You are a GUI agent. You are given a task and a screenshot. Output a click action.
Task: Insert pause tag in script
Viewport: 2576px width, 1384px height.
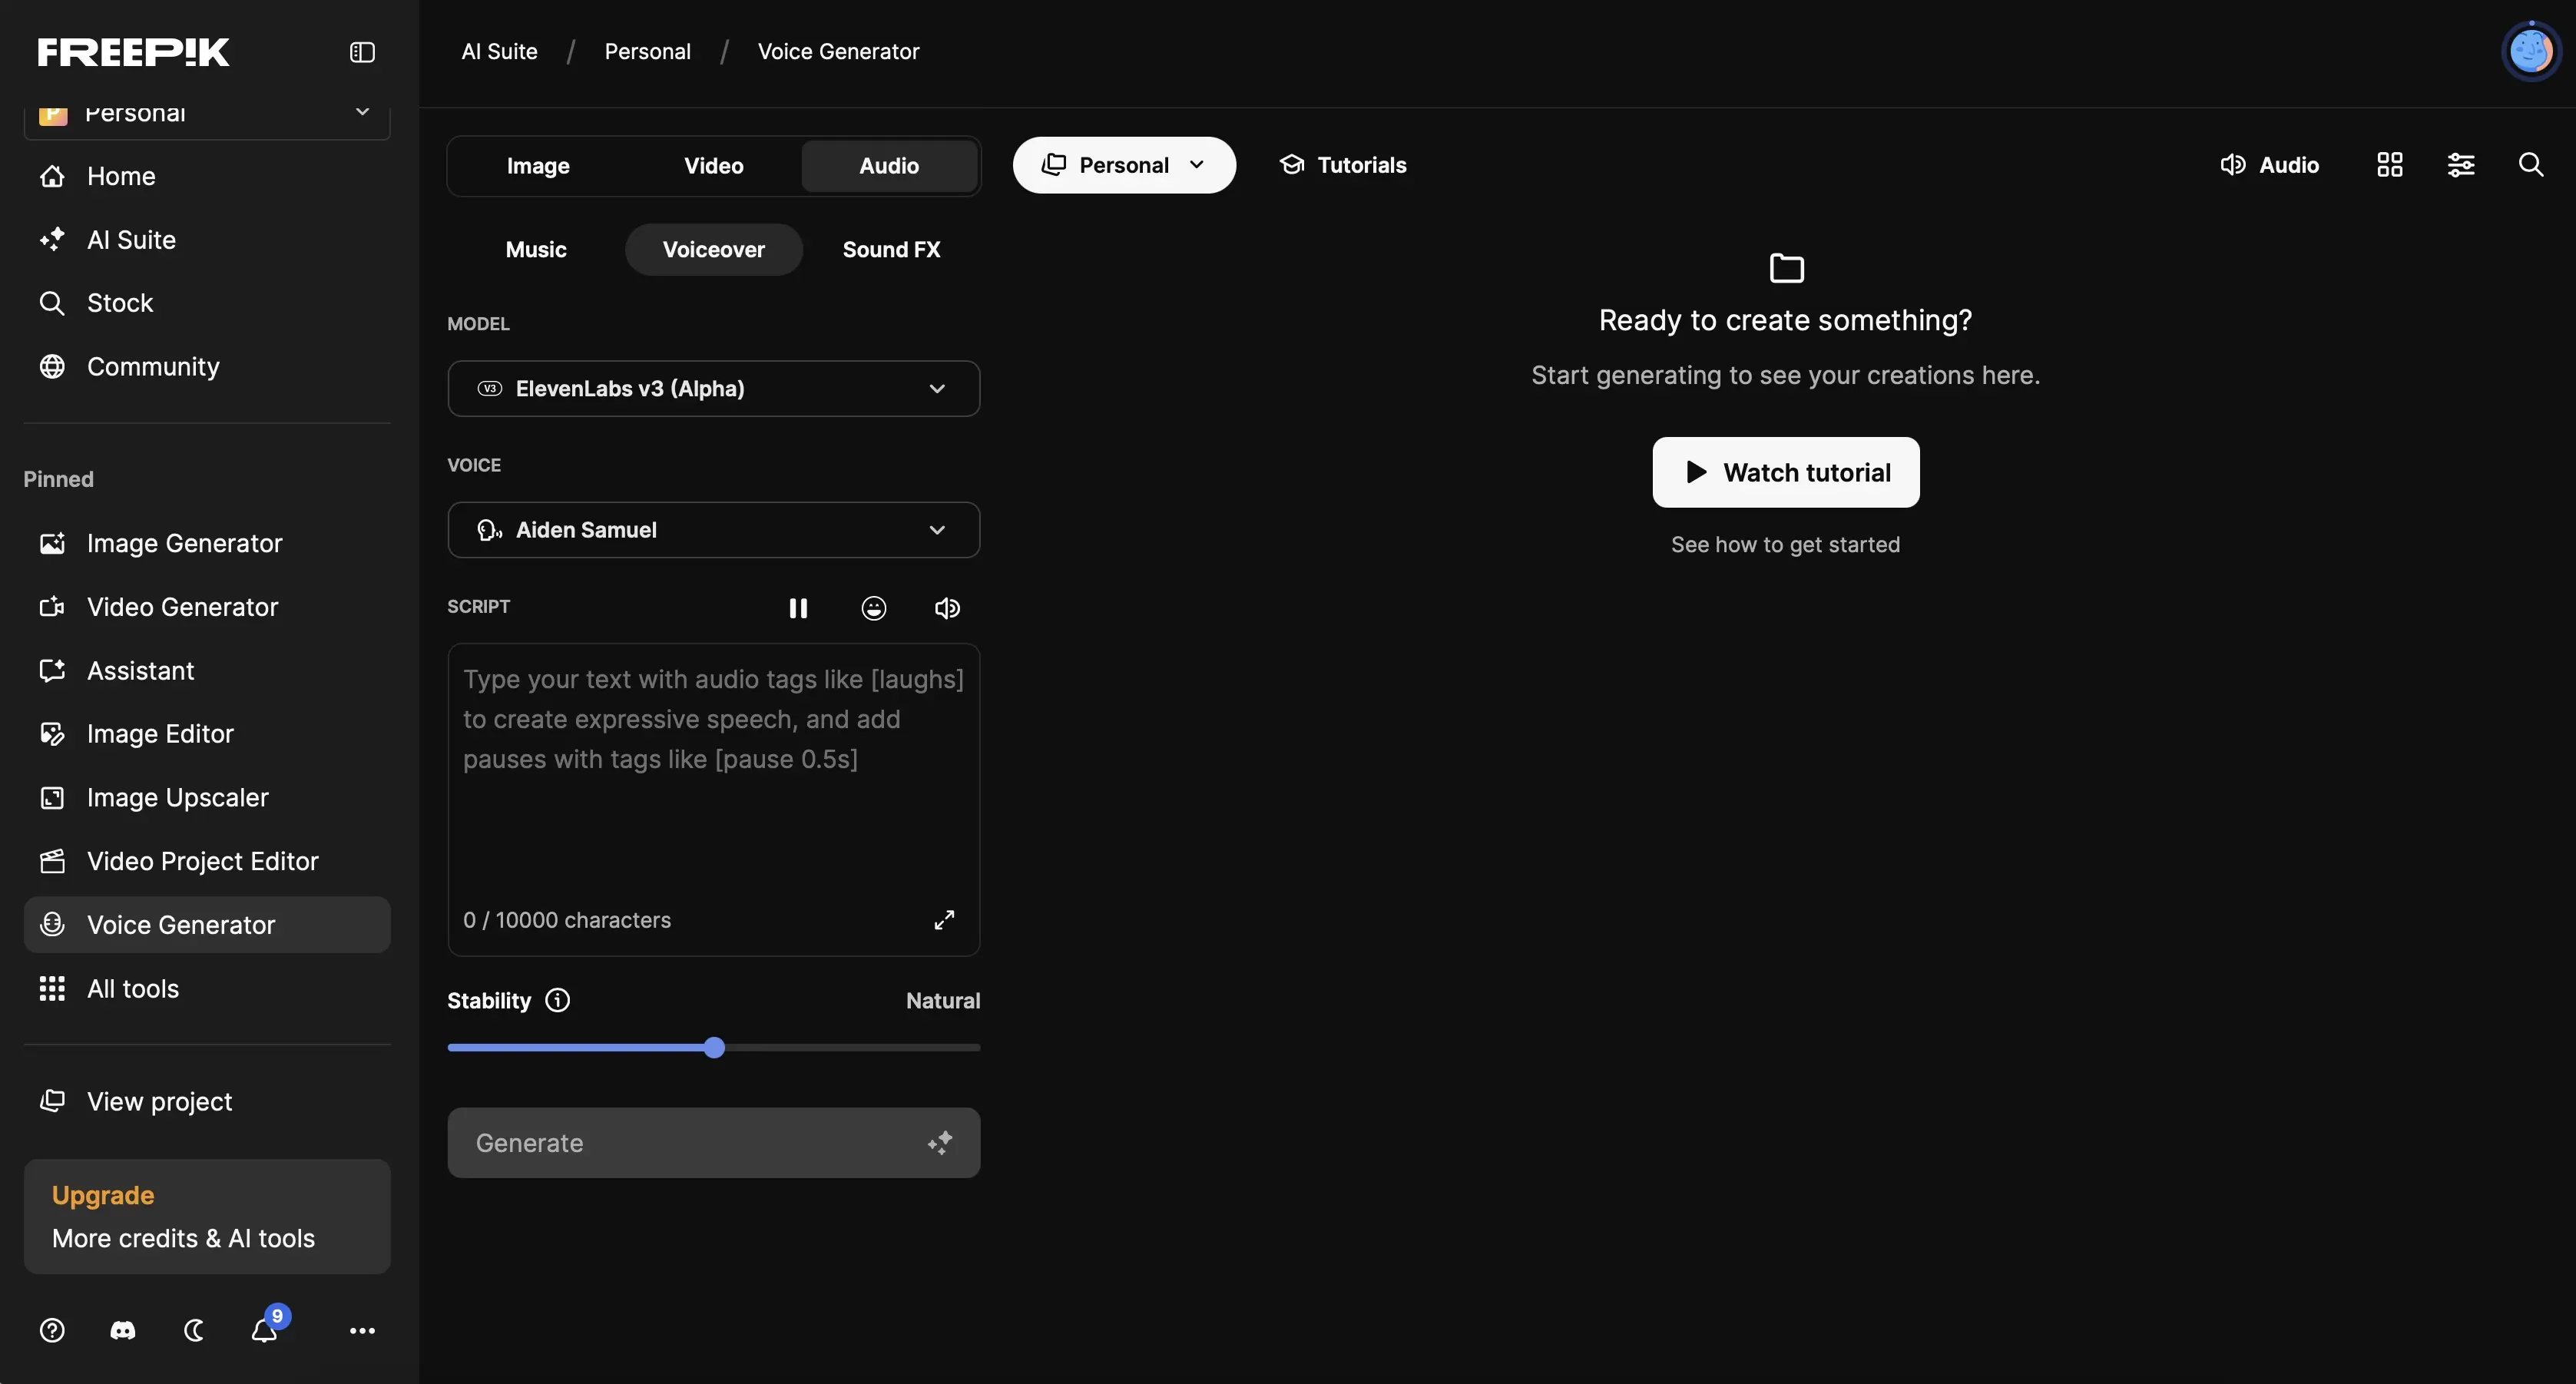coord(798,608)
